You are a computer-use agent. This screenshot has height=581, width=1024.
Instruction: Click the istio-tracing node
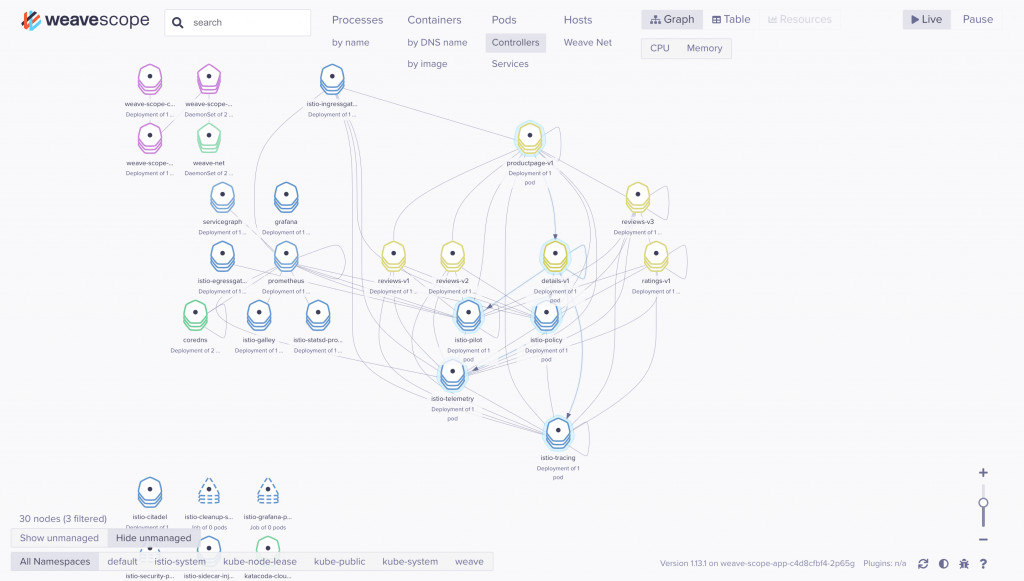(x=558, y=433)
